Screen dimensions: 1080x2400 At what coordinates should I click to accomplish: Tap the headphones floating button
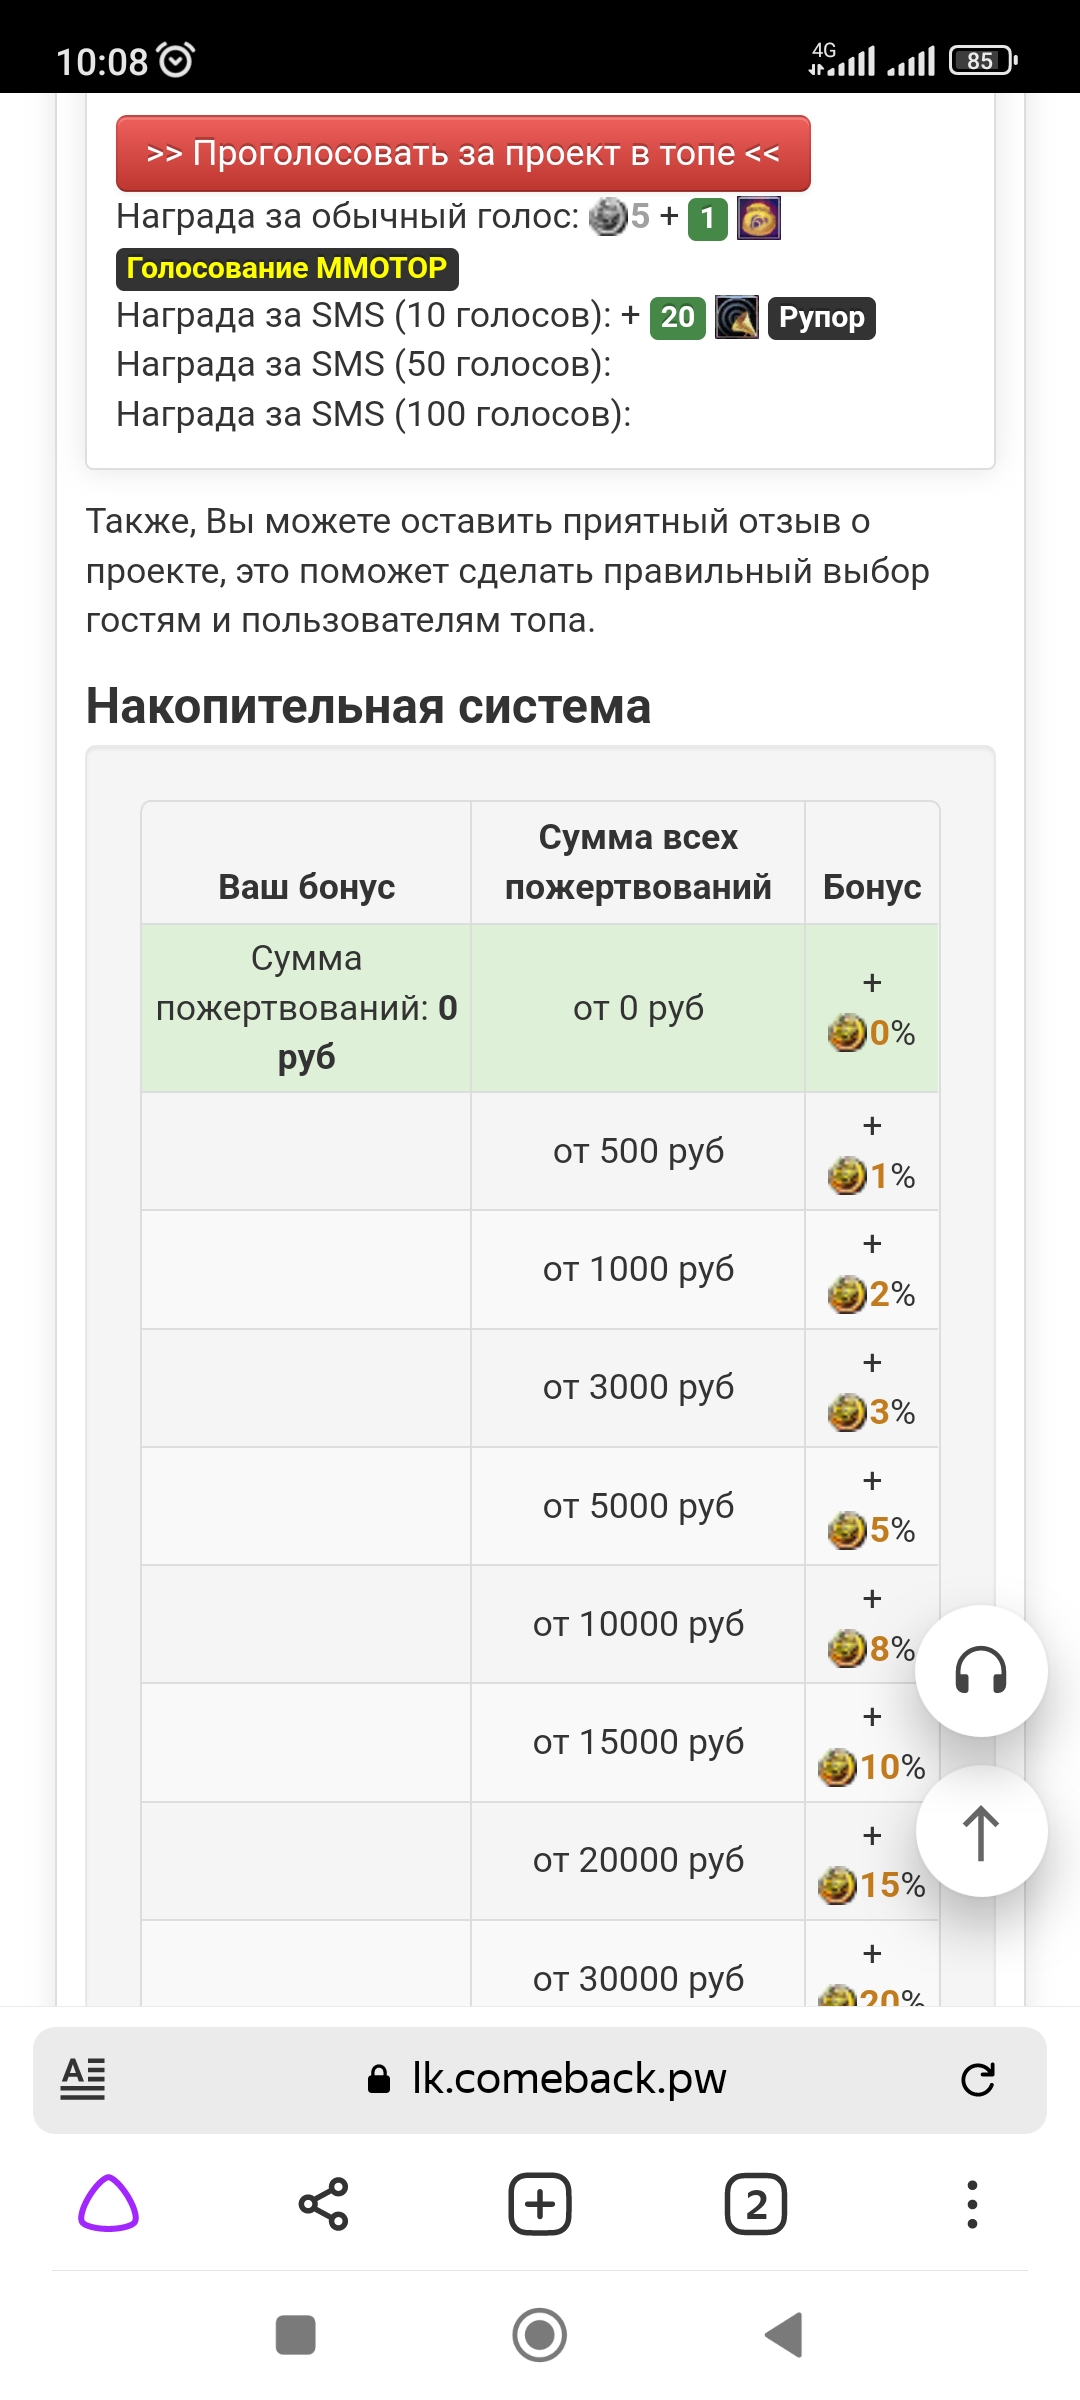(x=983, y=1671)
